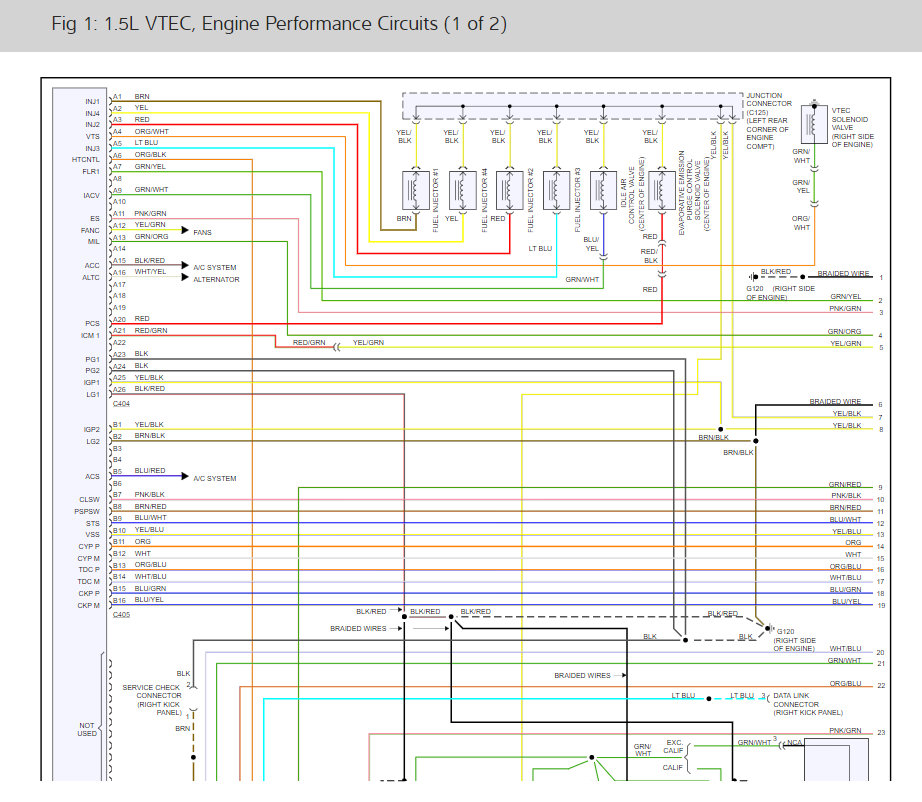
Task: Click the figure title text at top
Action: [279, 24]
